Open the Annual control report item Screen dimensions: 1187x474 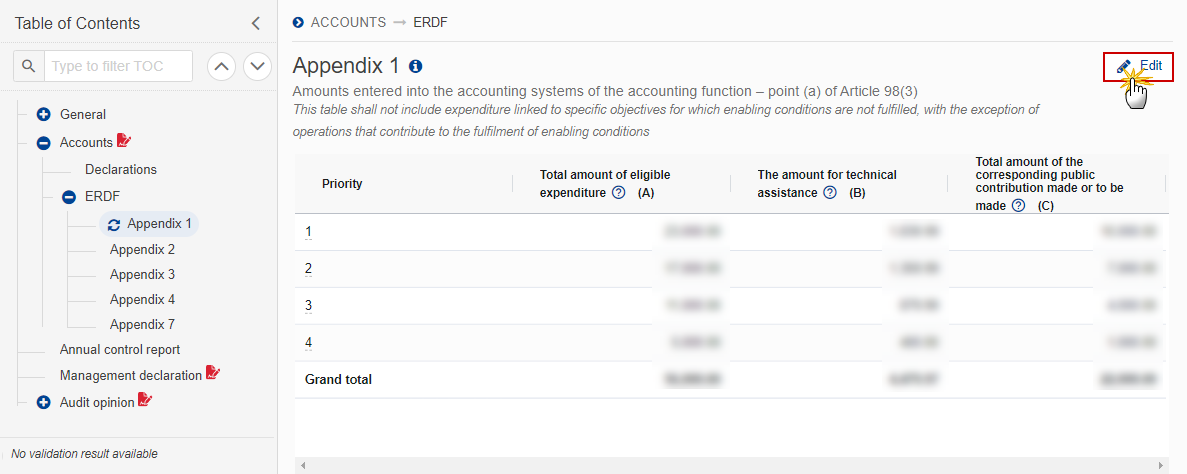120,350
